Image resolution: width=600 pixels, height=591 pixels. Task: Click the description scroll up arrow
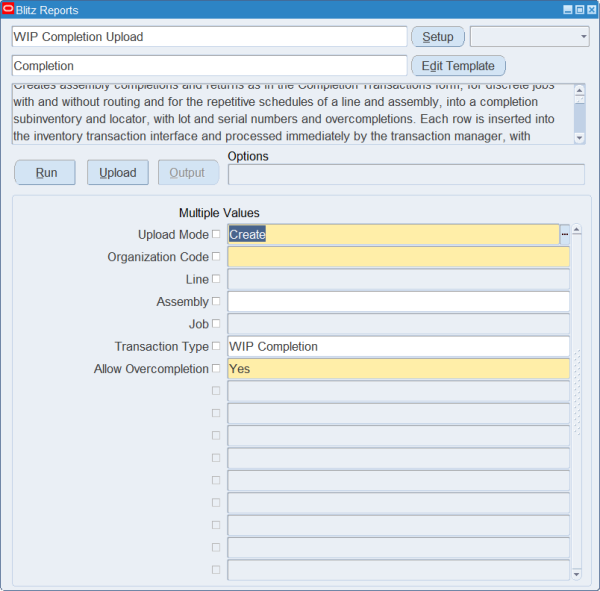579,90
